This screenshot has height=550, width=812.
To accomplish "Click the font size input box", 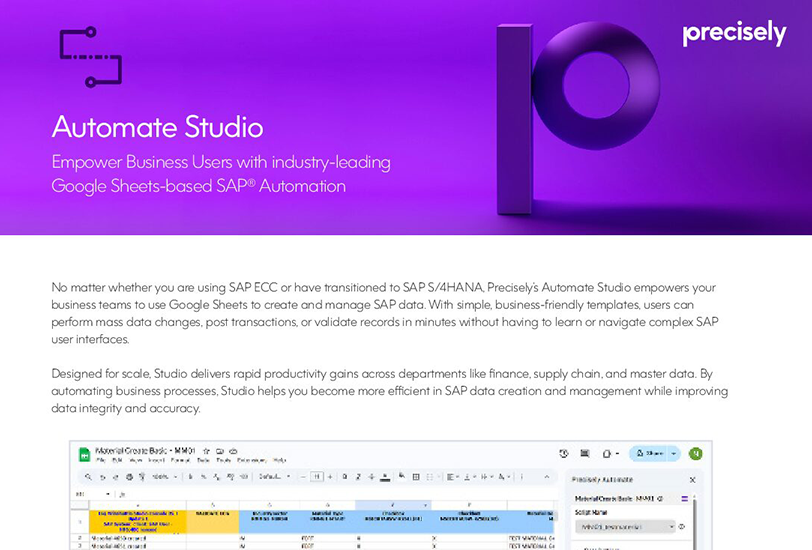I will click(x=316, y=477).
